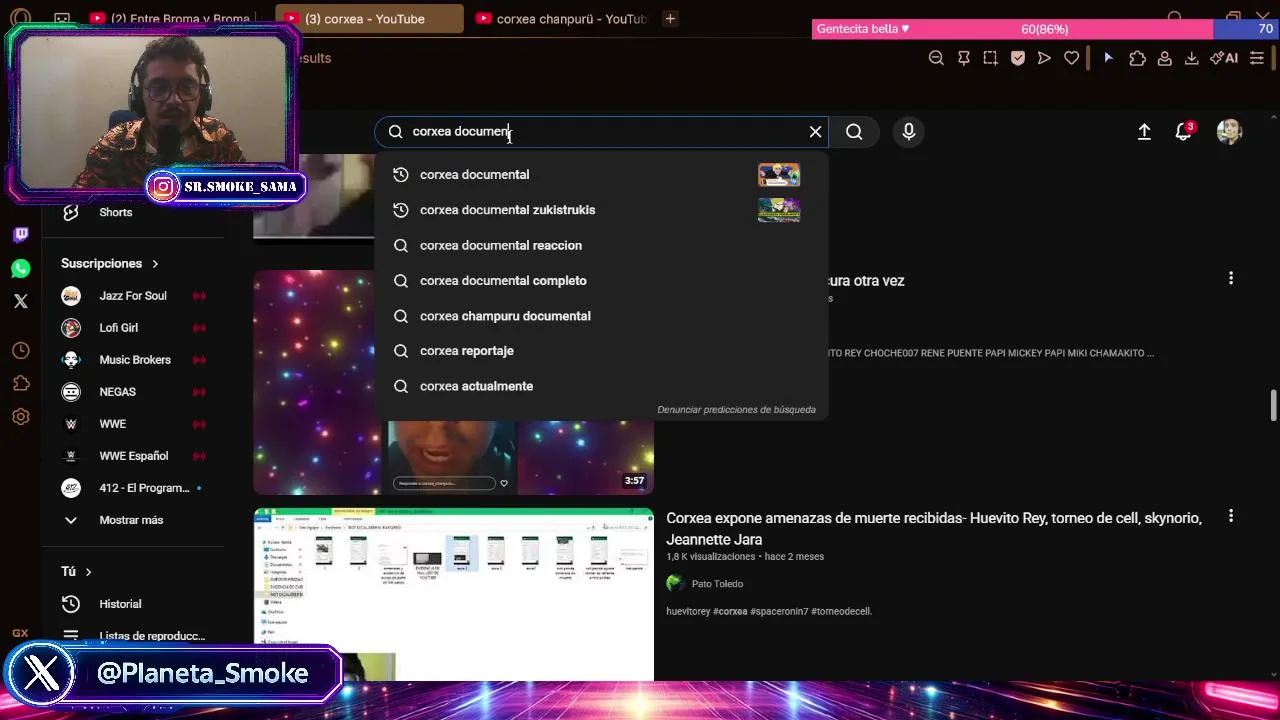Click the heart bookmark icon in toolbar
Viewport: 1280px width, 720px height.
(x=1071, y=58)
